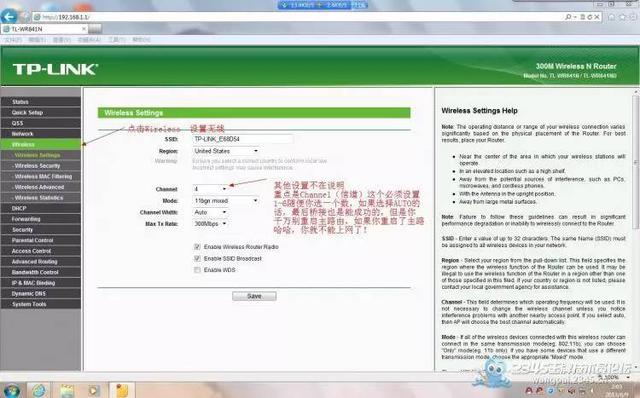Open the Mode dropdown 11bgn mixed
This screenshot has height=398, width=640.
226,200
